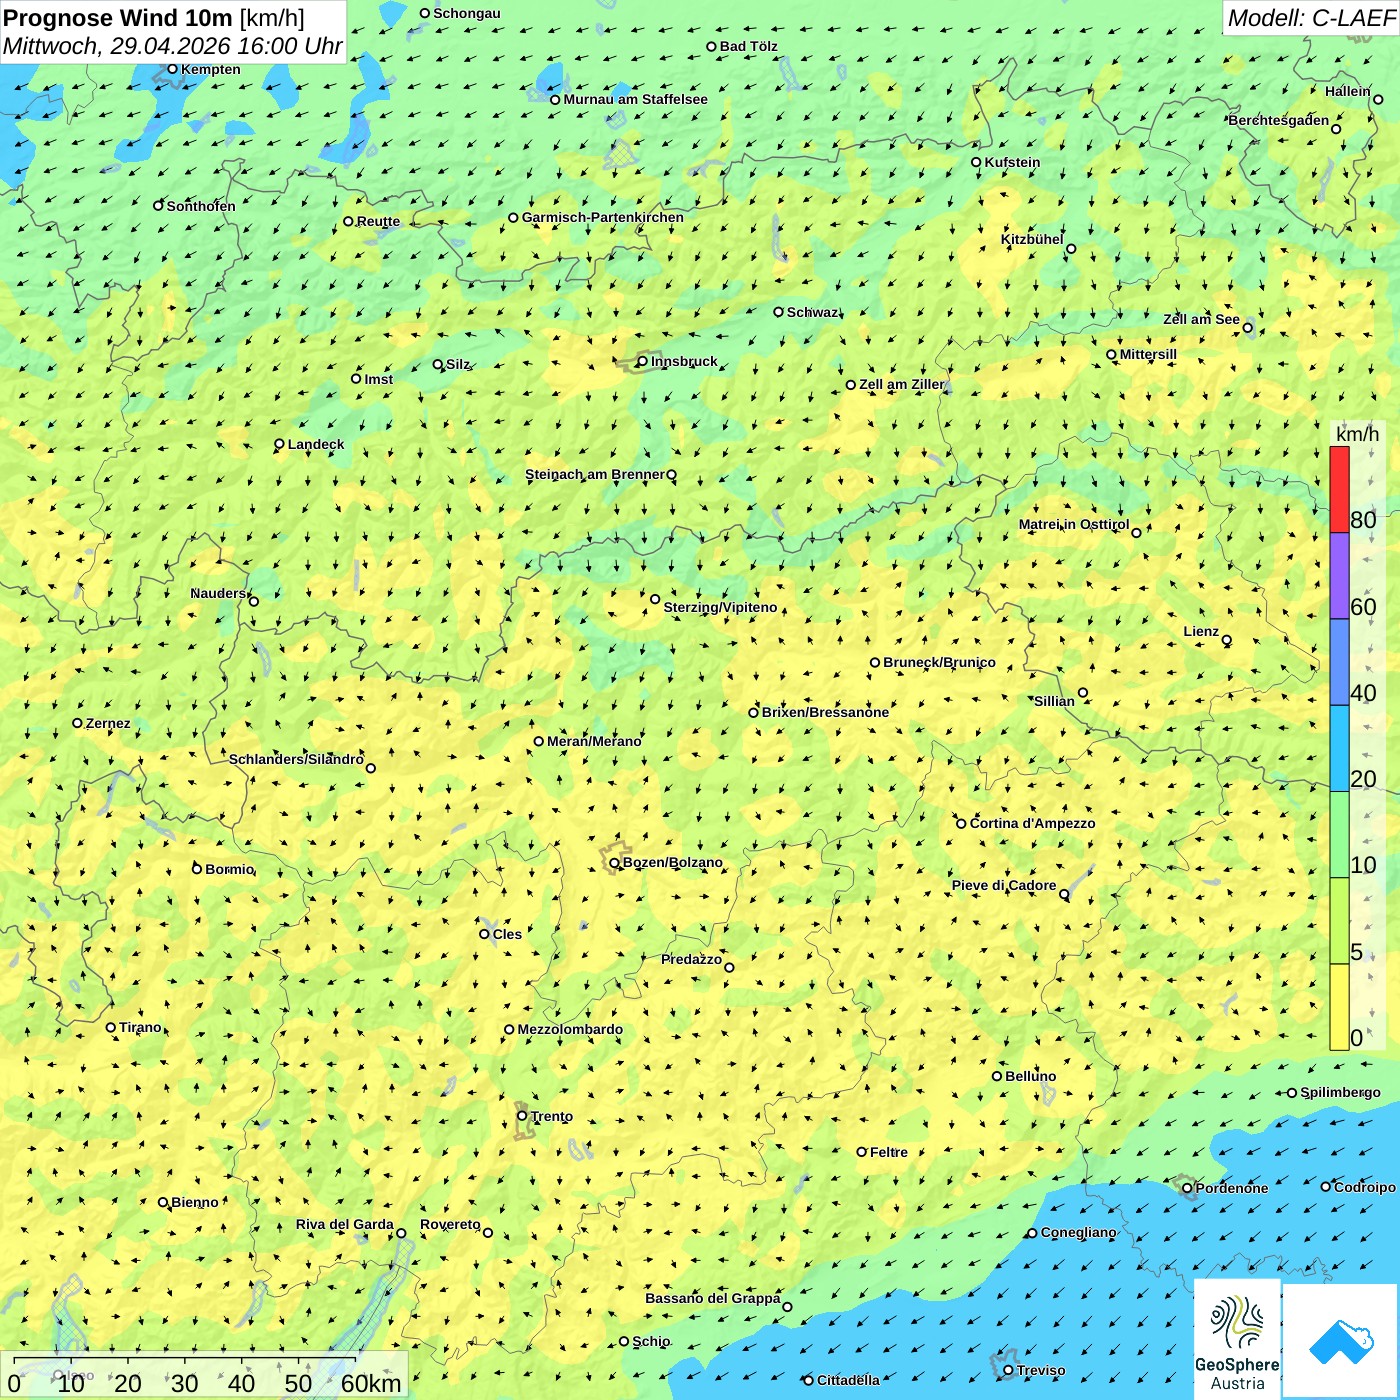The image size is (1400, 1400).
Task: Select the Kempten city label
Action: 211,69
